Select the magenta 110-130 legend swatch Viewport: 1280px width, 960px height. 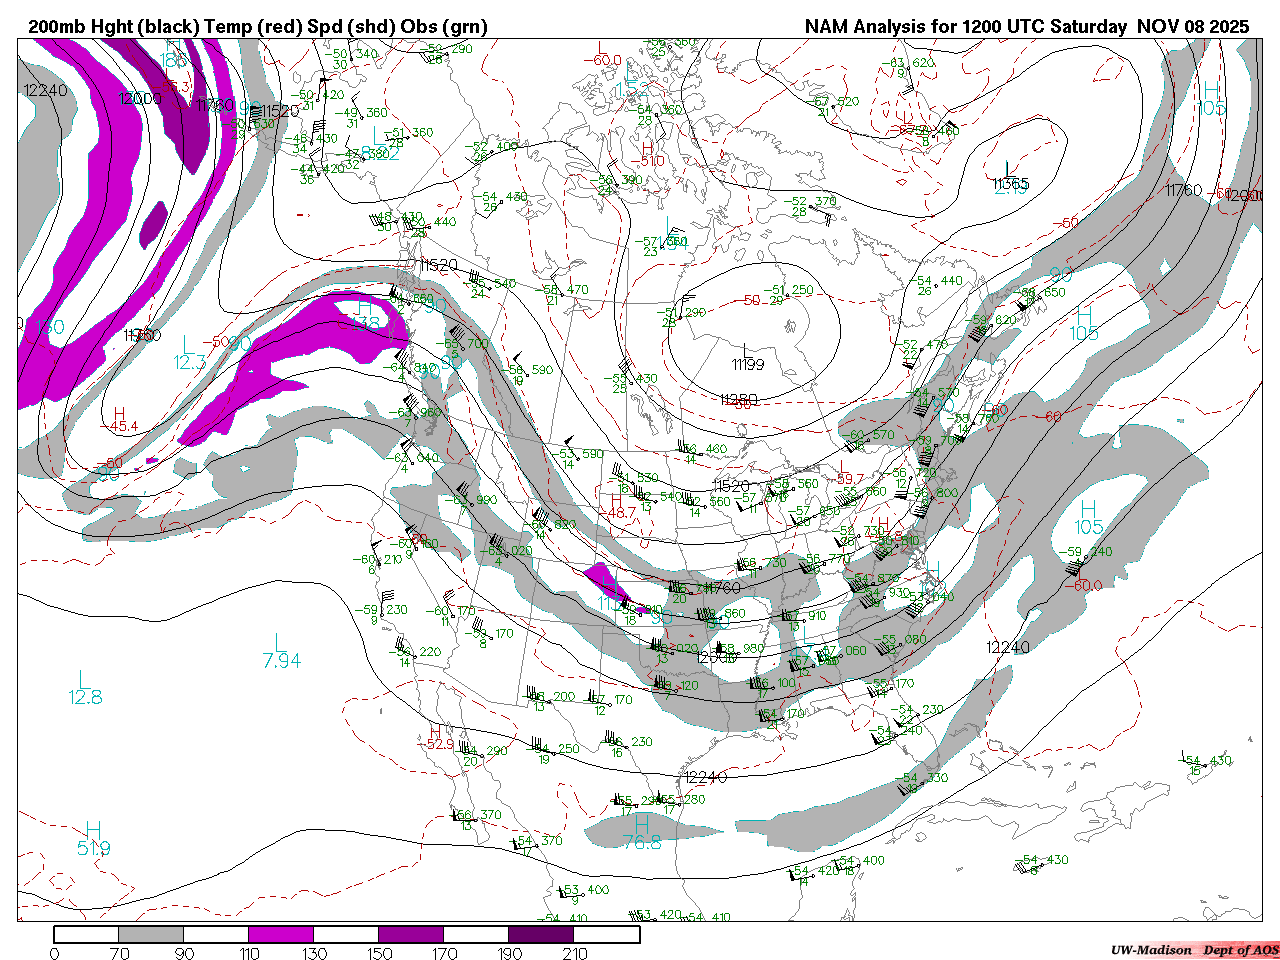coord(281,934)
